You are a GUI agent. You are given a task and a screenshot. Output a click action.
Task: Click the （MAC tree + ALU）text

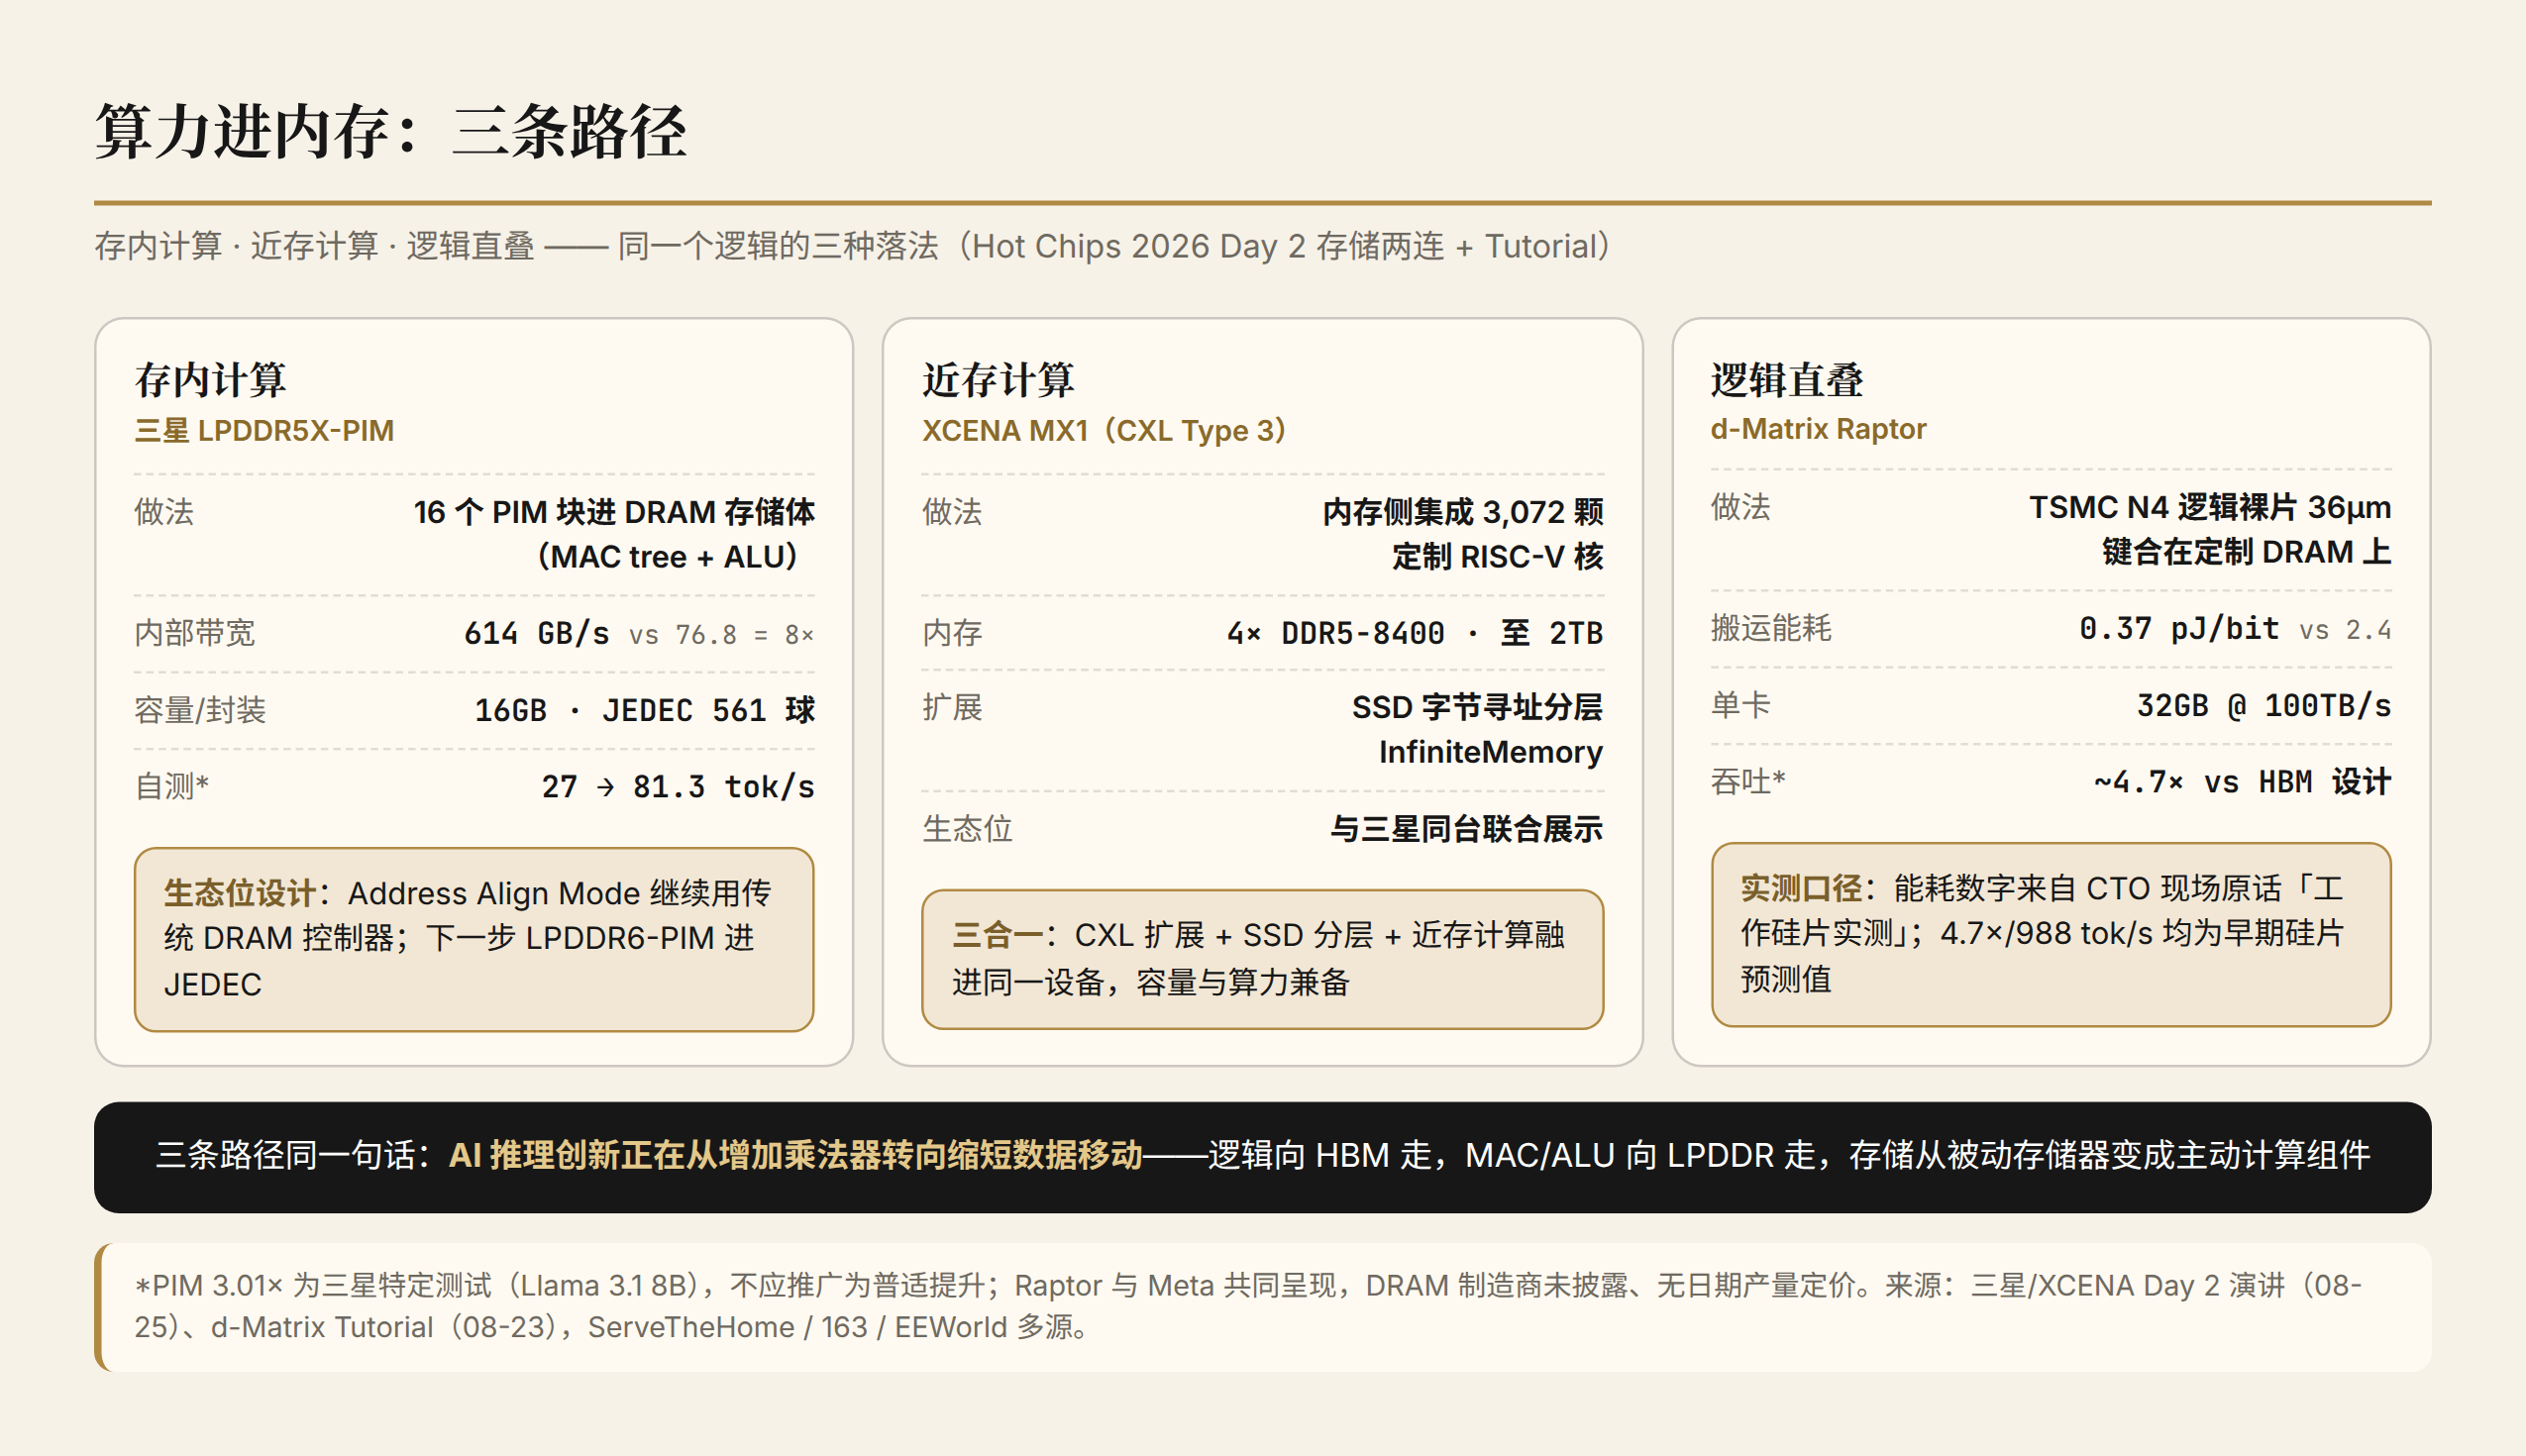[667, 556]
